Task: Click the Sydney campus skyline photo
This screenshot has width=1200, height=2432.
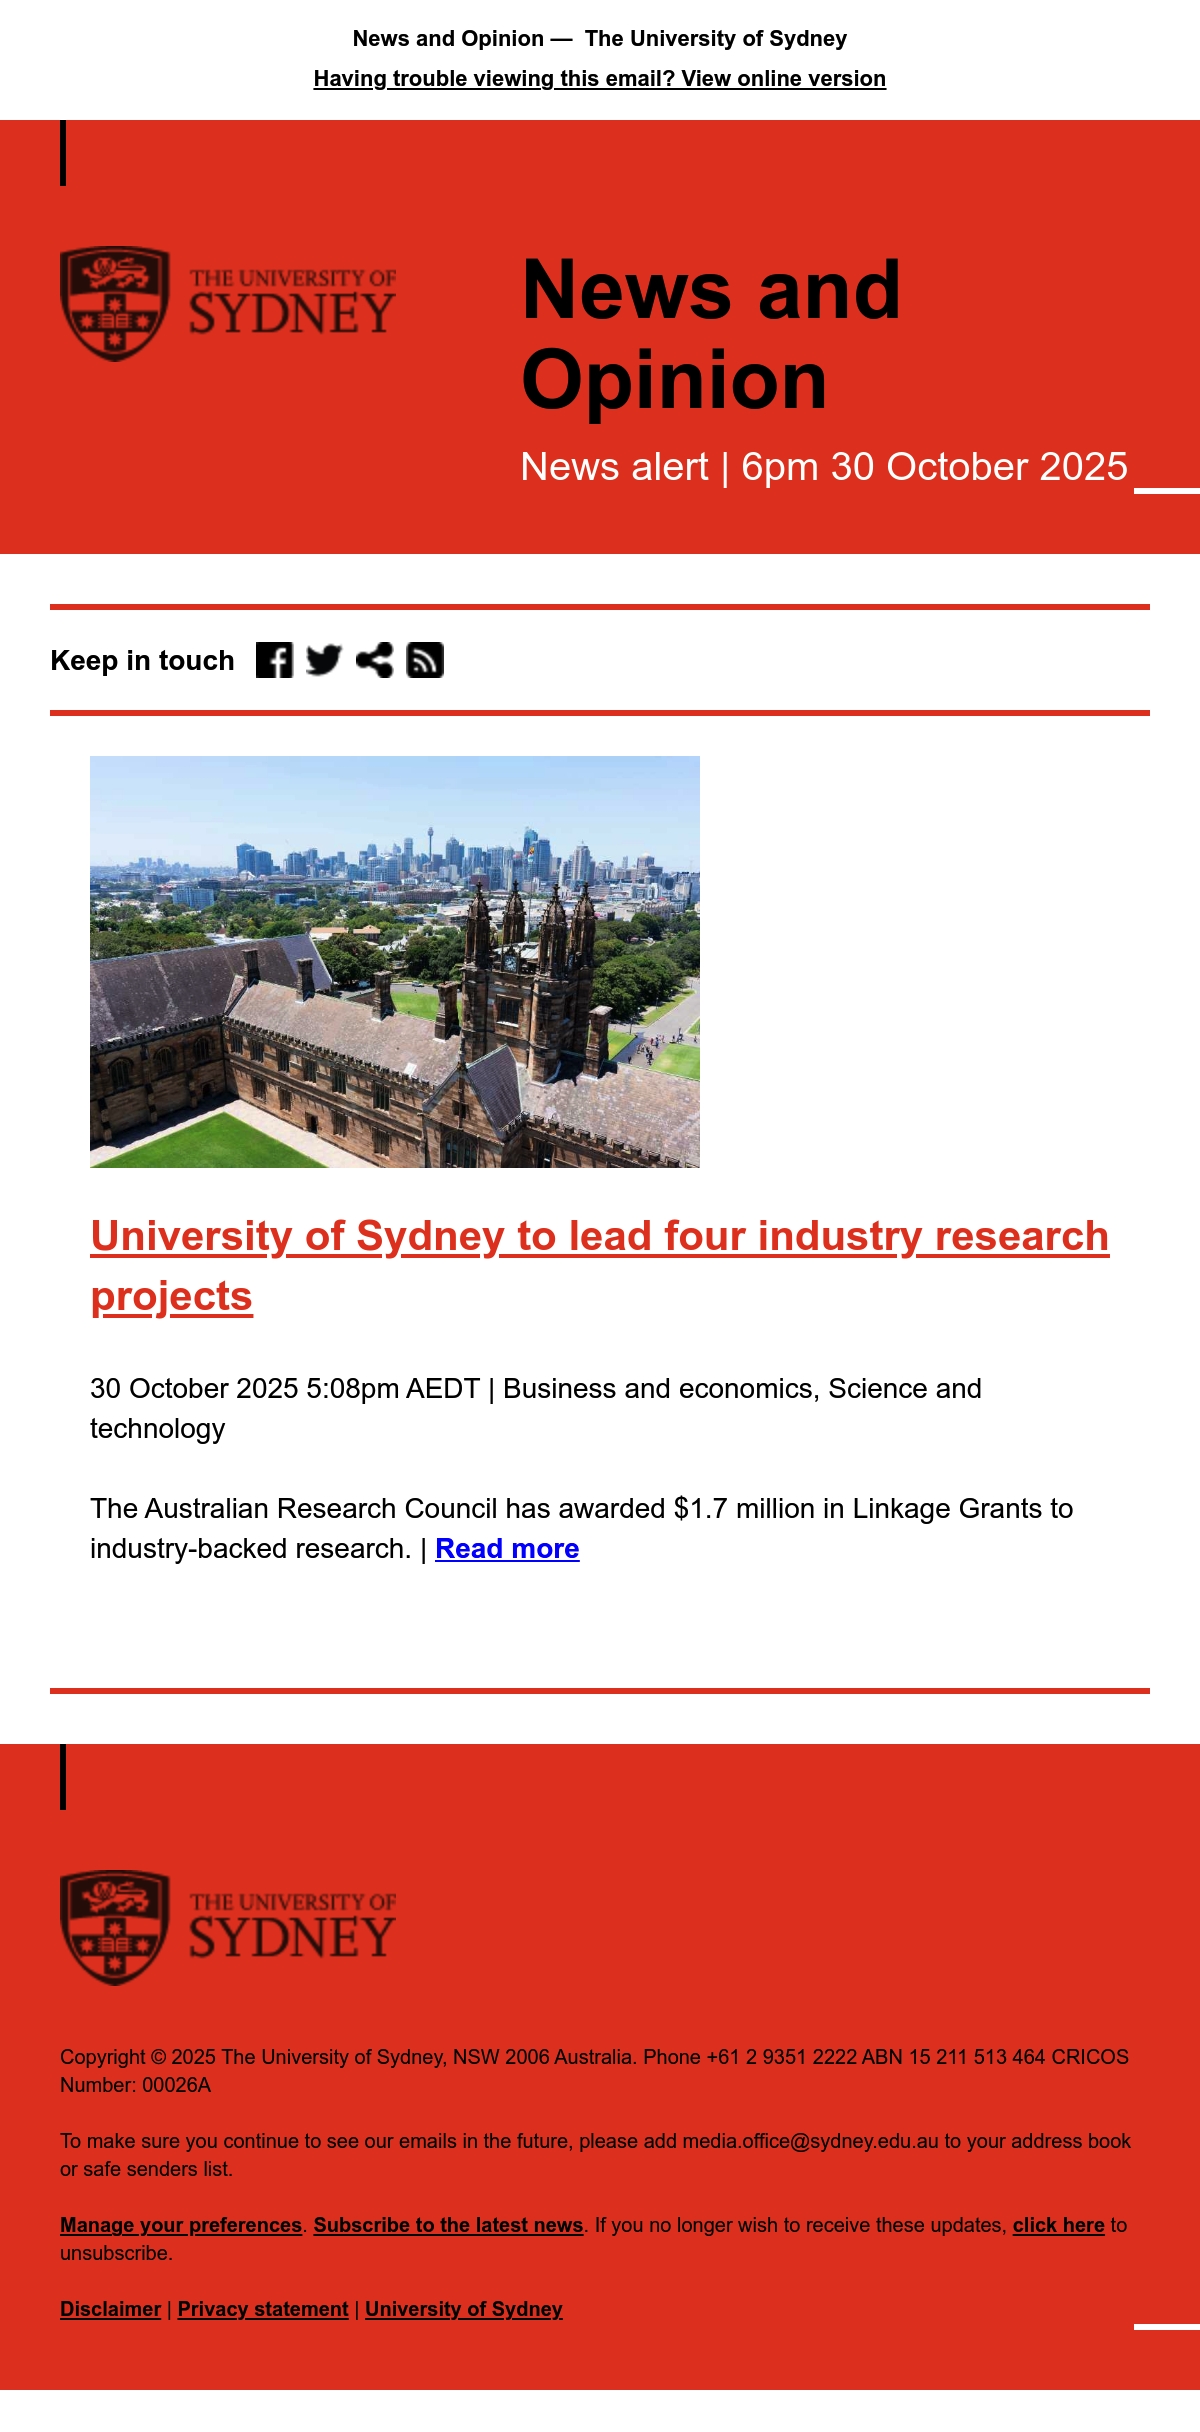Action: tap(395, 962)
